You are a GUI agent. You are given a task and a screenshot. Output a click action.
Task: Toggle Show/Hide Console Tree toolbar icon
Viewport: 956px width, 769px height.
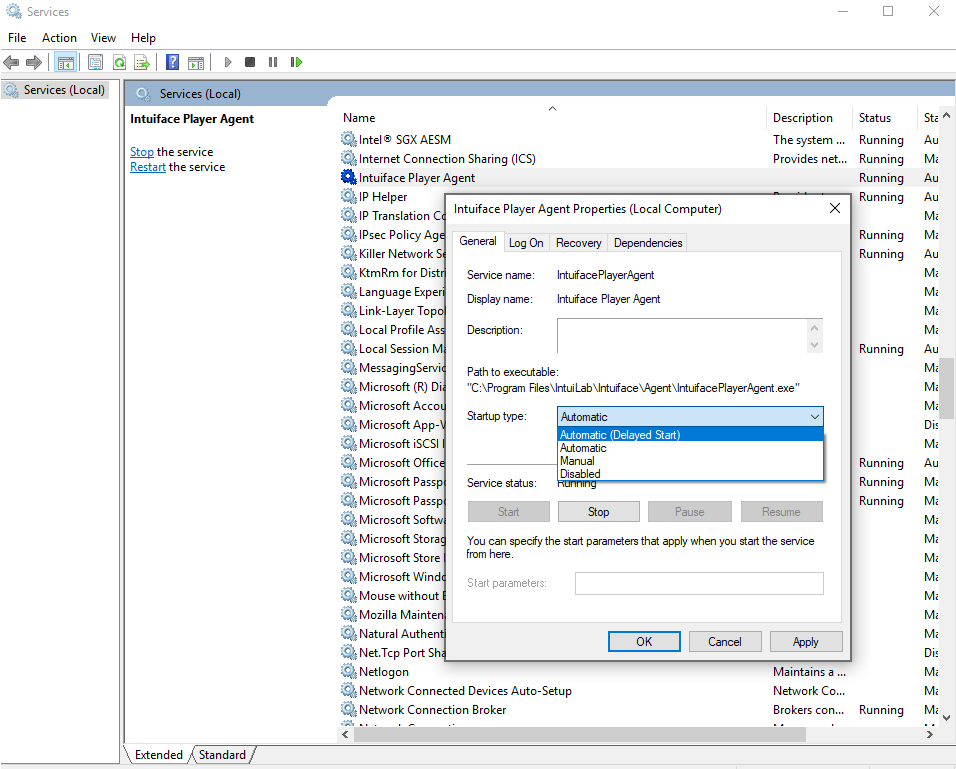pyautogui.click(x=65, y=62)
